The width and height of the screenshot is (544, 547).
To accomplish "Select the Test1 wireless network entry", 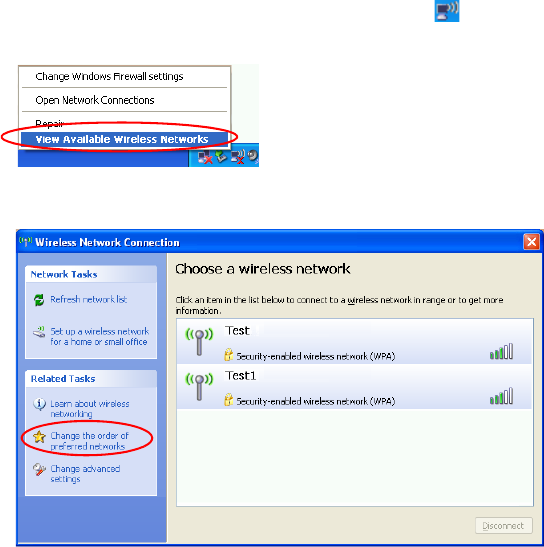I will 355,387.
